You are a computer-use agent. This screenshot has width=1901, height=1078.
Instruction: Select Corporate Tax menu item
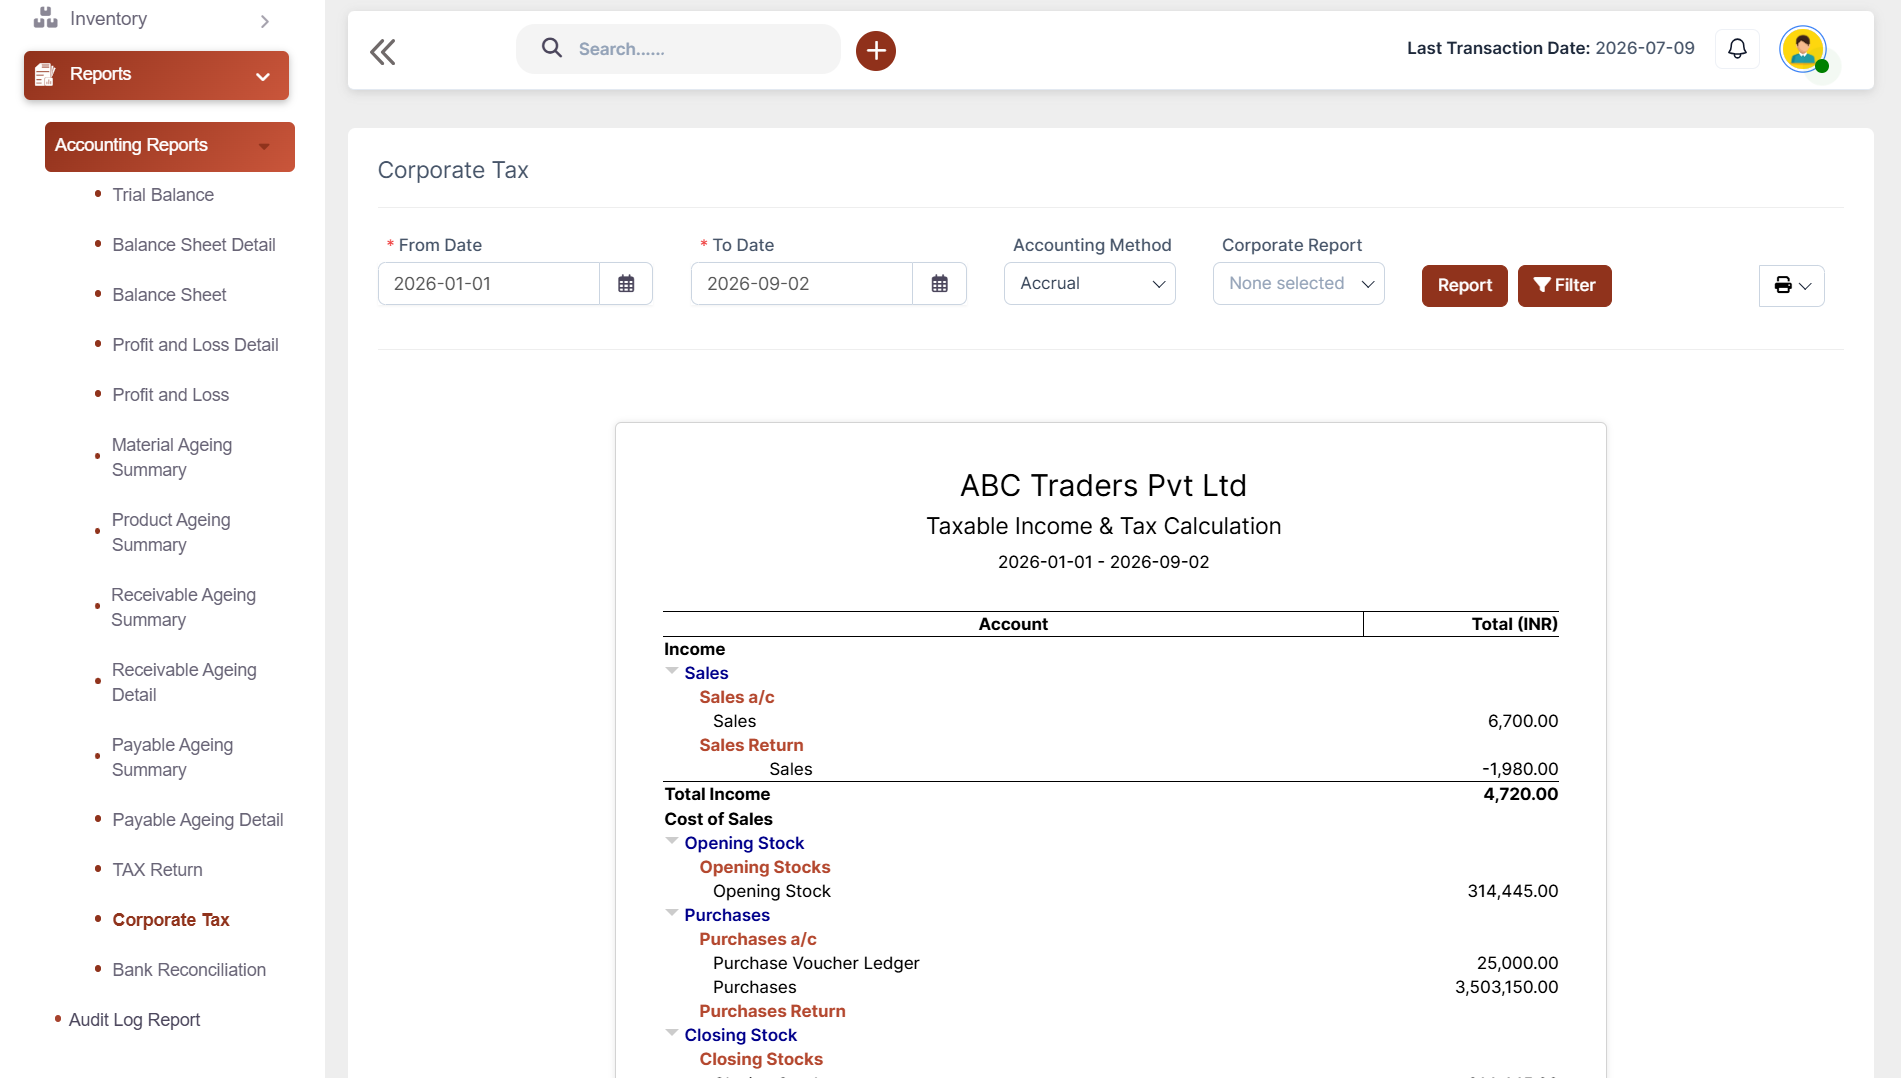pyautogui.click(x=171, y=920)
